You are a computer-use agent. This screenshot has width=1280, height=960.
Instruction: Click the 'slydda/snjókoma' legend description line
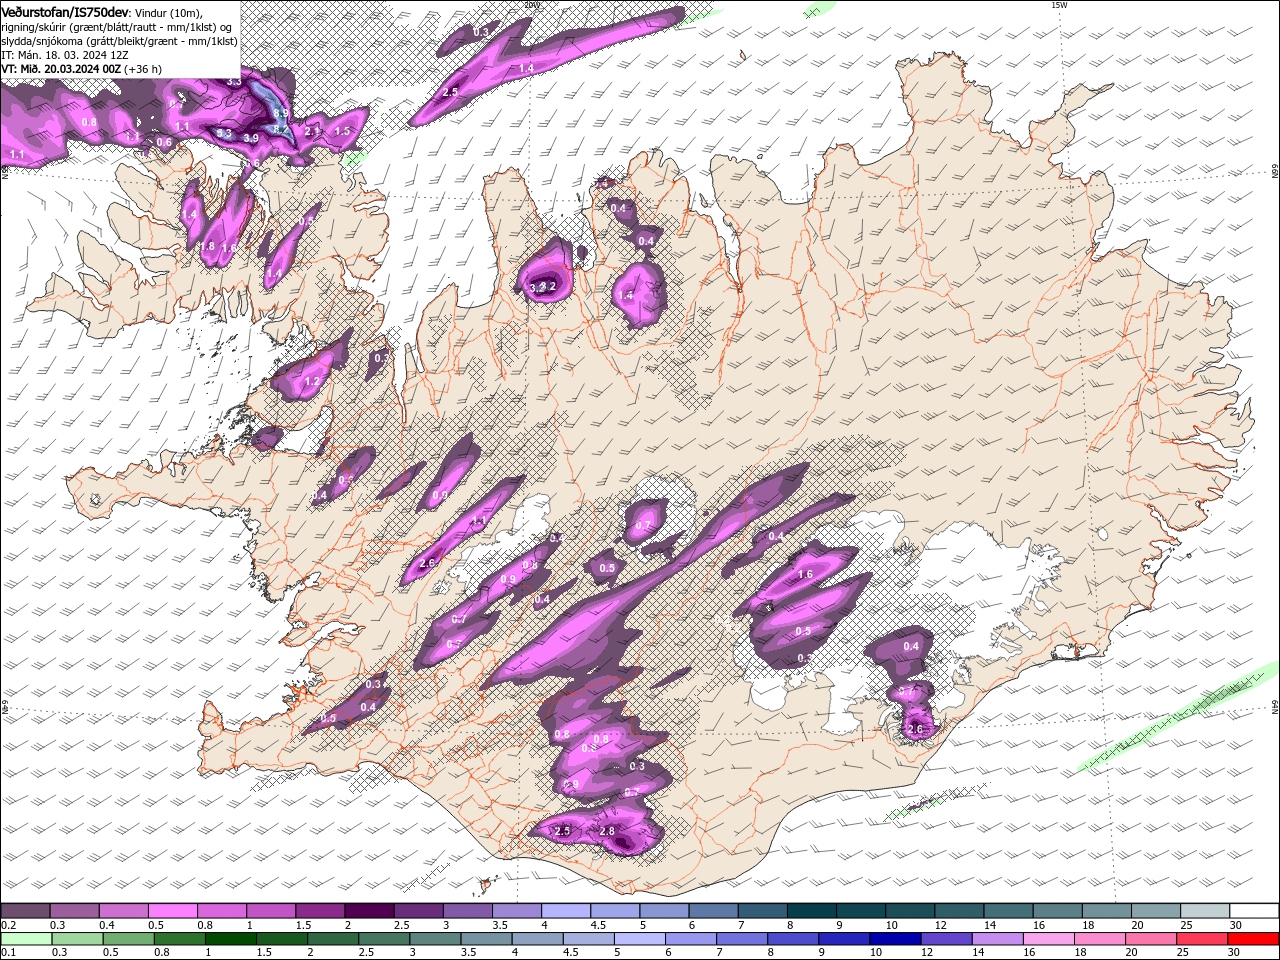(119, 41)
